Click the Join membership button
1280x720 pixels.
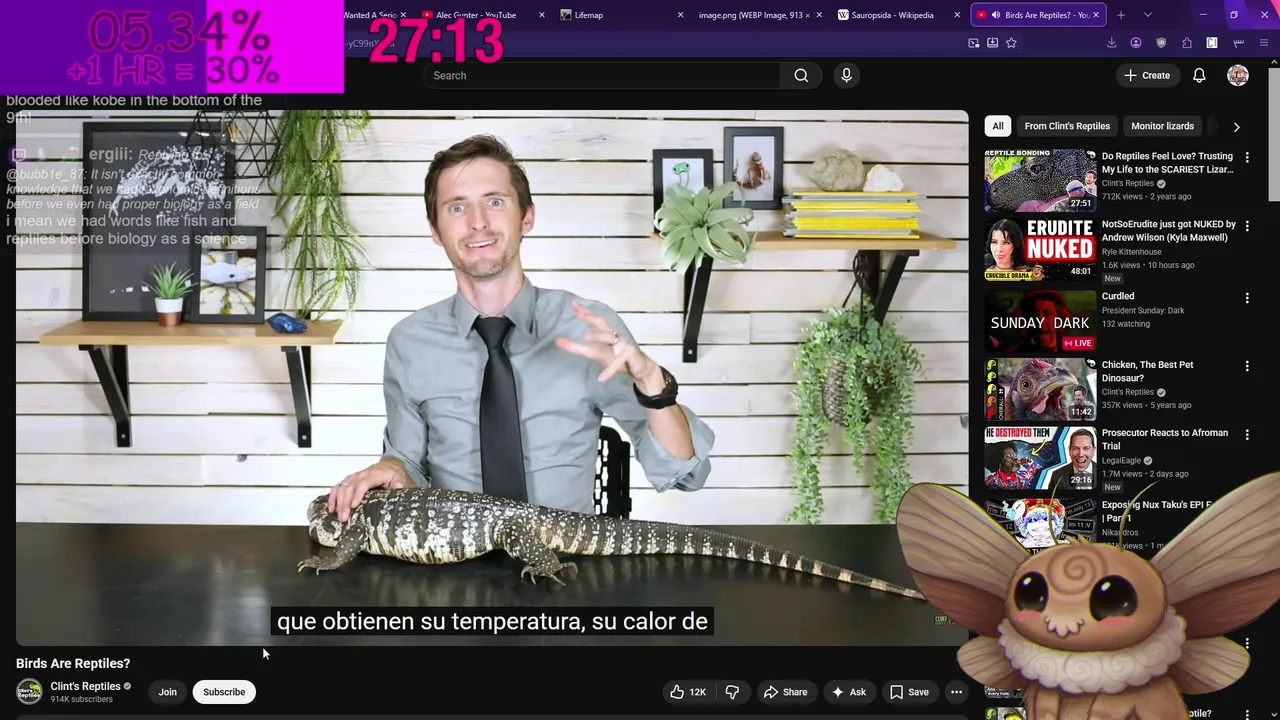(167, 692)
